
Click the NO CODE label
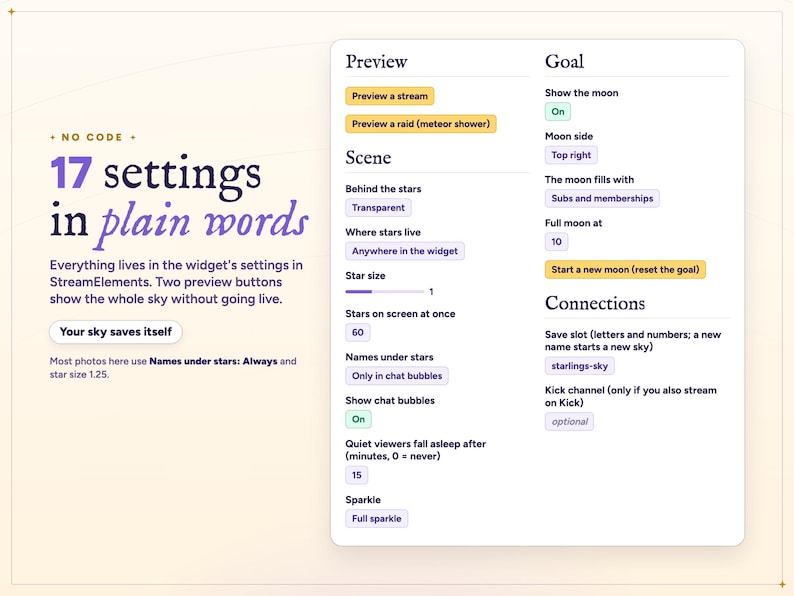pos(92,137)
